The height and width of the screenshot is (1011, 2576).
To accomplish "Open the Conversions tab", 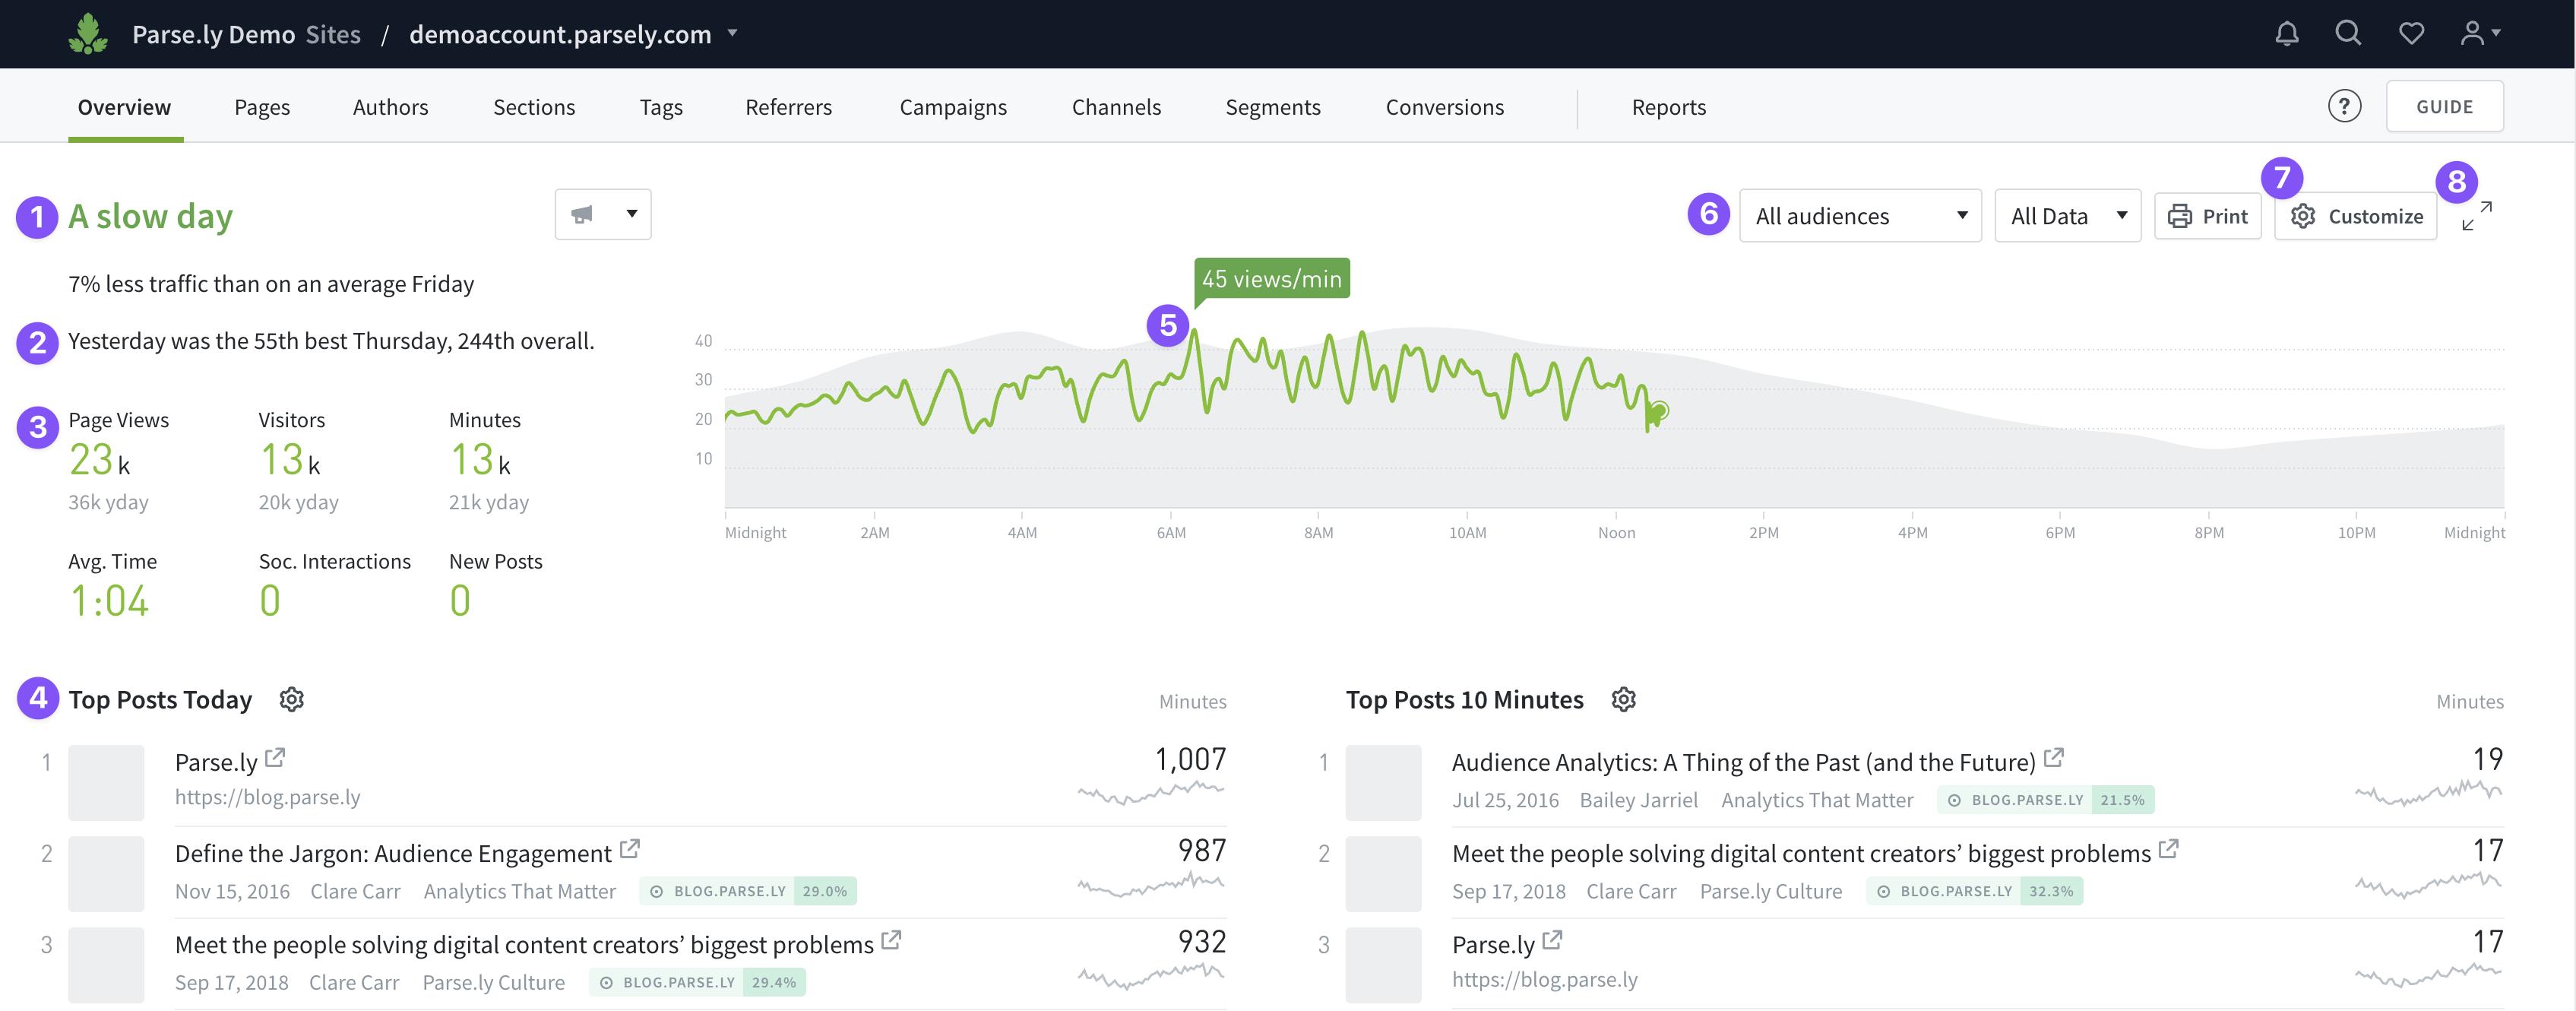I will pyautogui.click(x=1444, y=107).
